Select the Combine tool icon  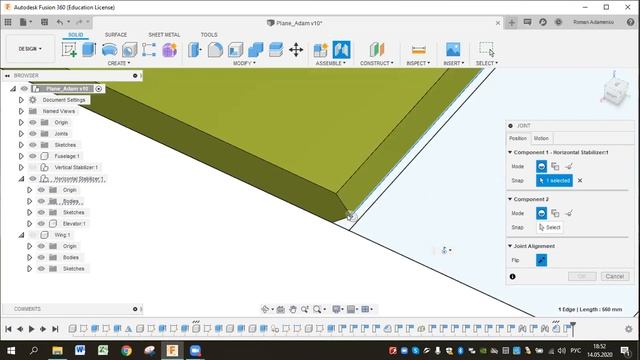(256, 50)
